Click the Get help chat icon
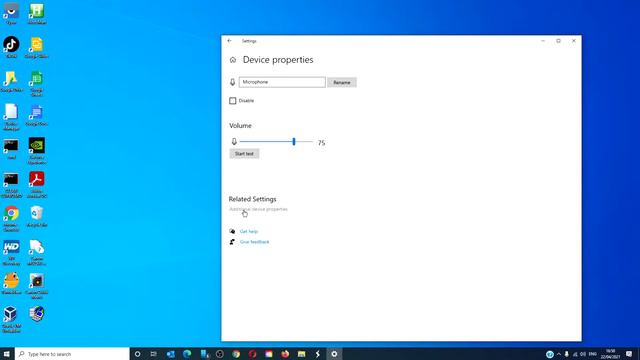This screenshot has width=640, height=360. (x=232, y=231)
